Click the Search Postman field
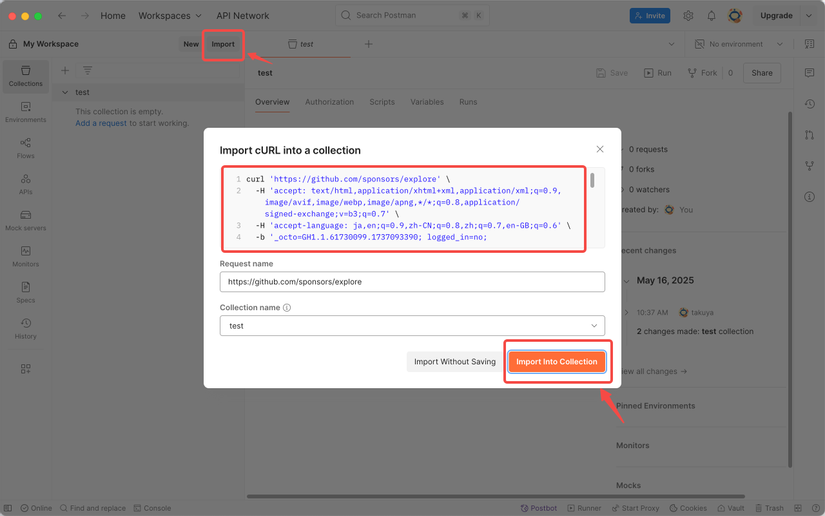Viewport: 825px width, 516px height. click(x=412, y=16)
